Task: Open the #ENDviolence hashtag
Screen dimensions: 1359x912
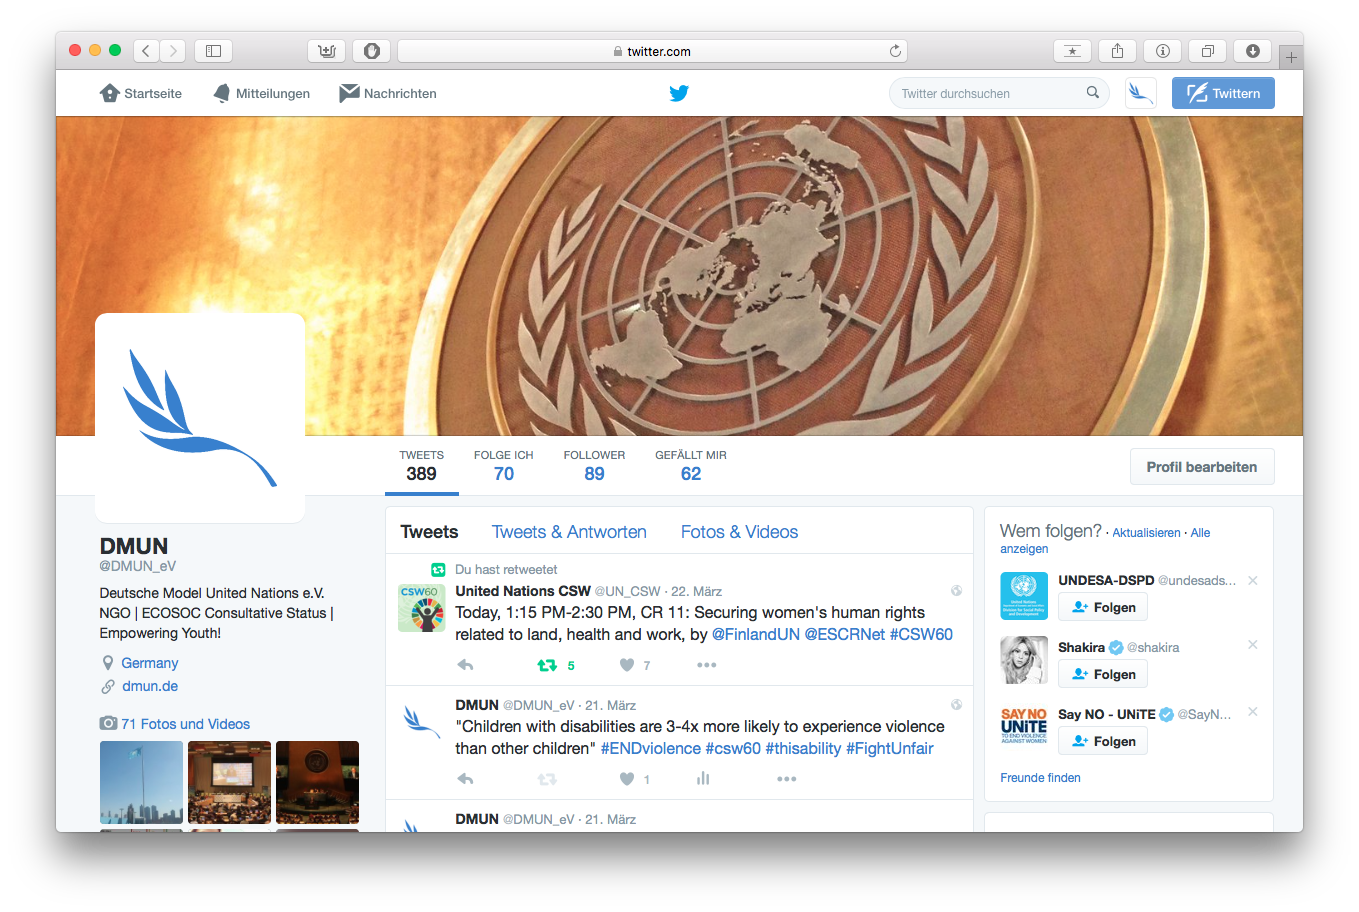Action: point(650,748)
